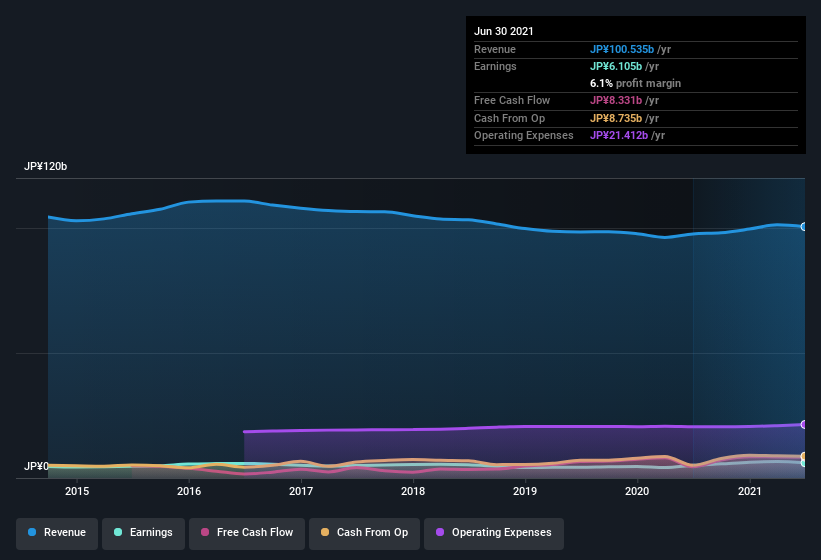Select the 2017 x-axis label

(x=301, y=491)
